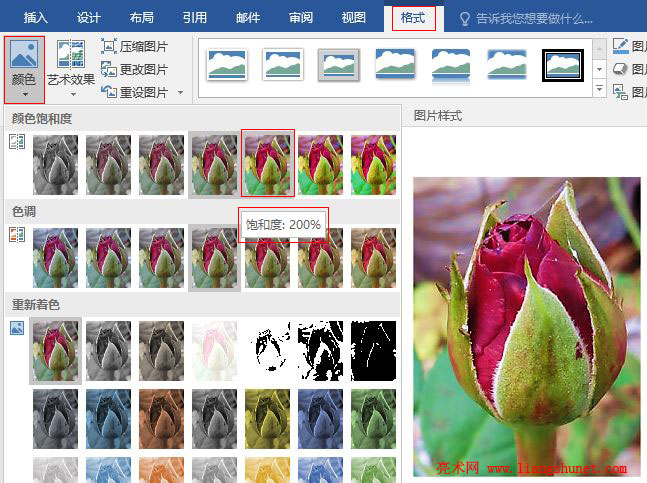647x483 pixels.
Task: Apply the dark orange recolor thumbnail
Action: tap(161, 419)
